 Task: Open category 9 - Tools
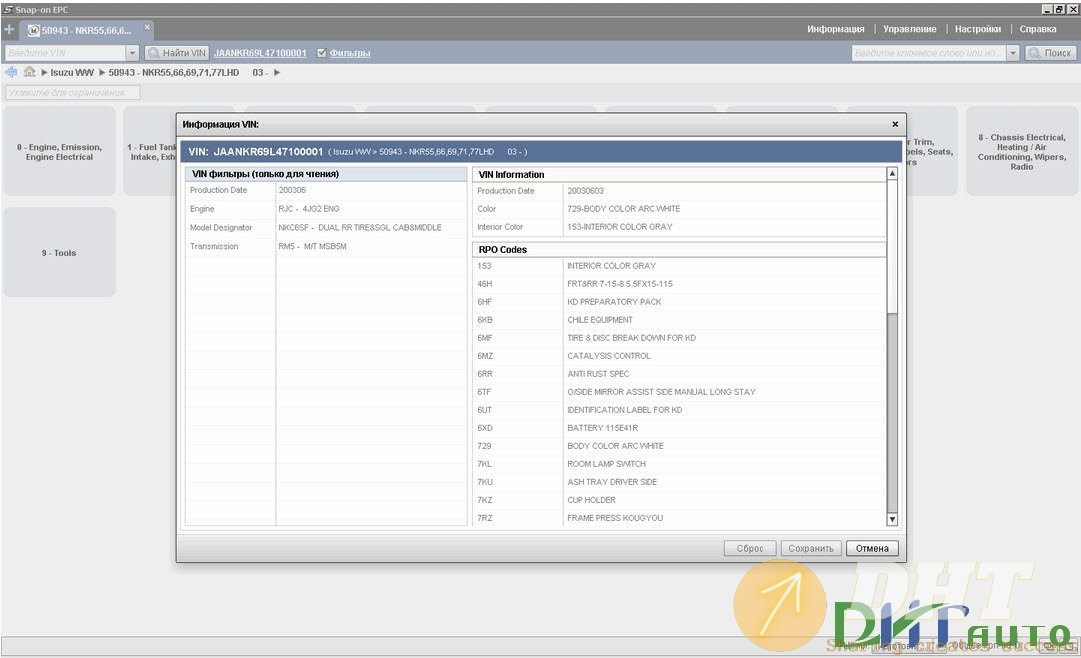59,253
